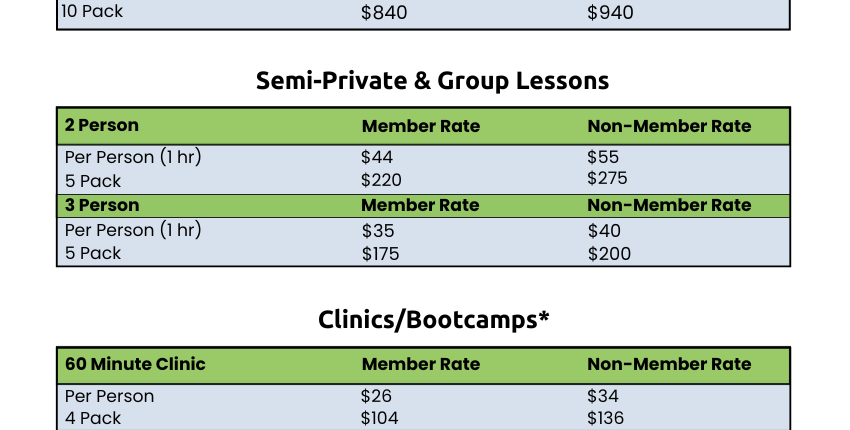Click the $44 member rate
850x430 pixels.
pos(377,157)
